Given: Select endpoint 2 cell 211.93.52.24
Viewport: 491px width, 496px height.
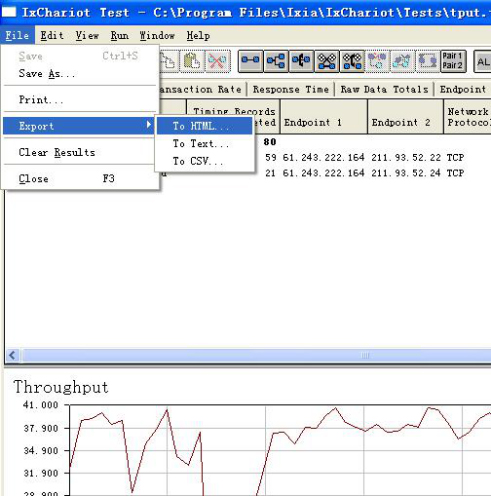Looking at the screenshot, I should click(406, 173).
